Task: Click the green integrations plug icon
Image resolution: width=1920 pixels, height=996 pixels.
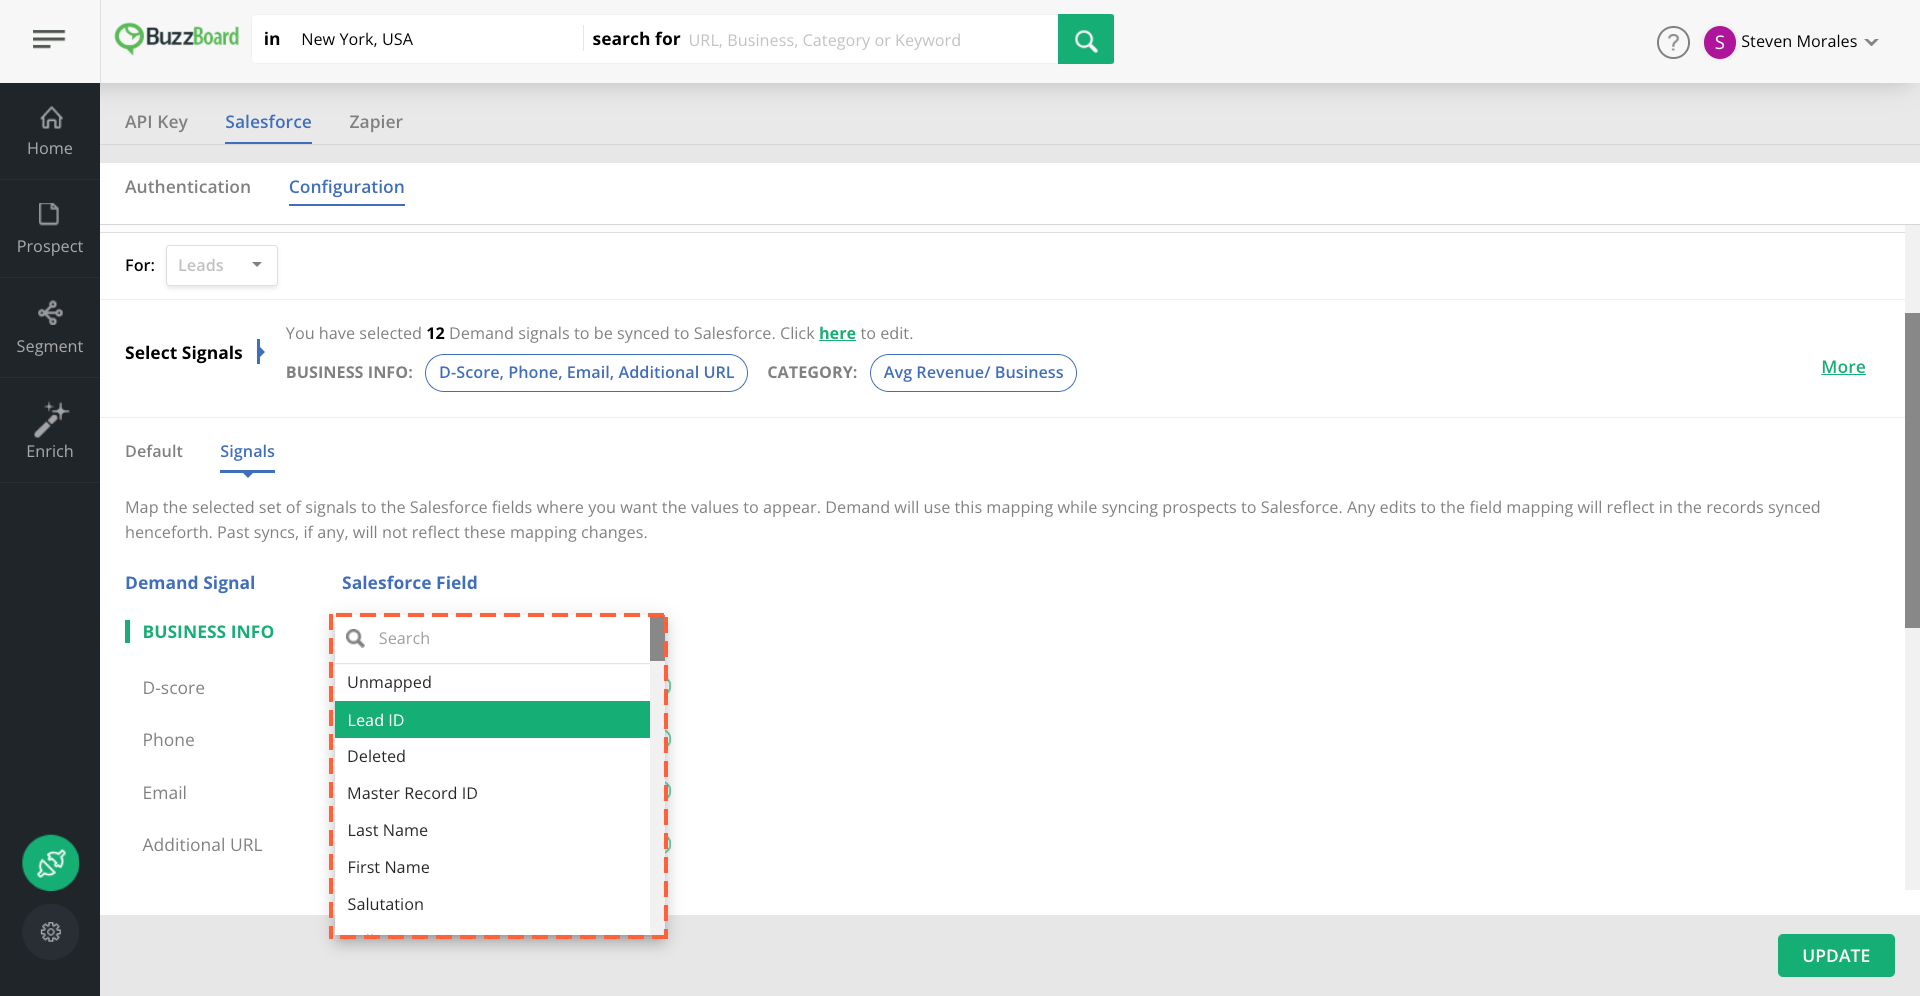Action: [51, 863]
